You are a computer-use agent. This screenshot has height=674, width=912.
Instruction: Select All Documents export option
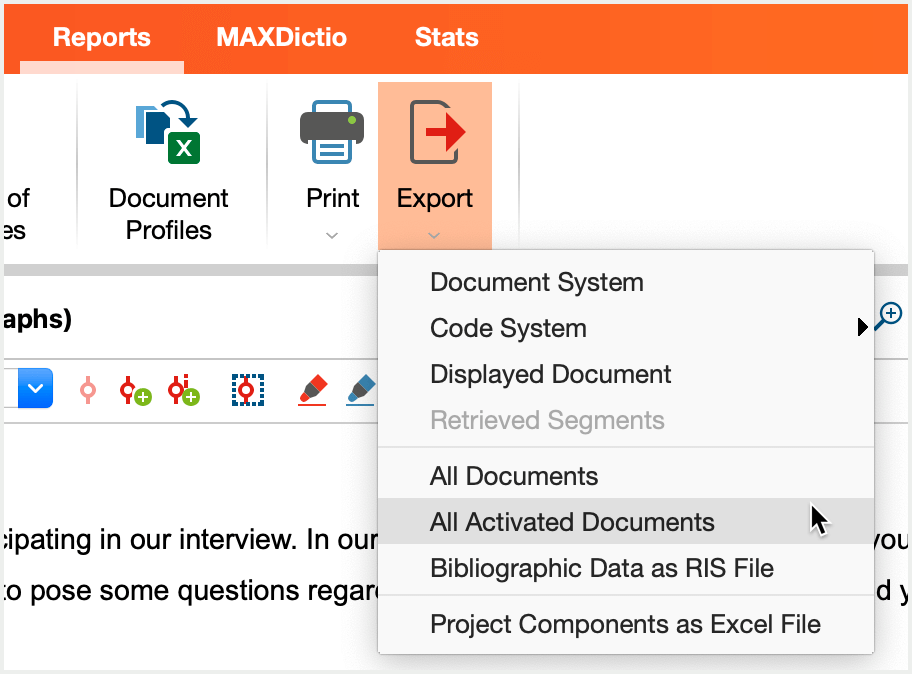626,476
